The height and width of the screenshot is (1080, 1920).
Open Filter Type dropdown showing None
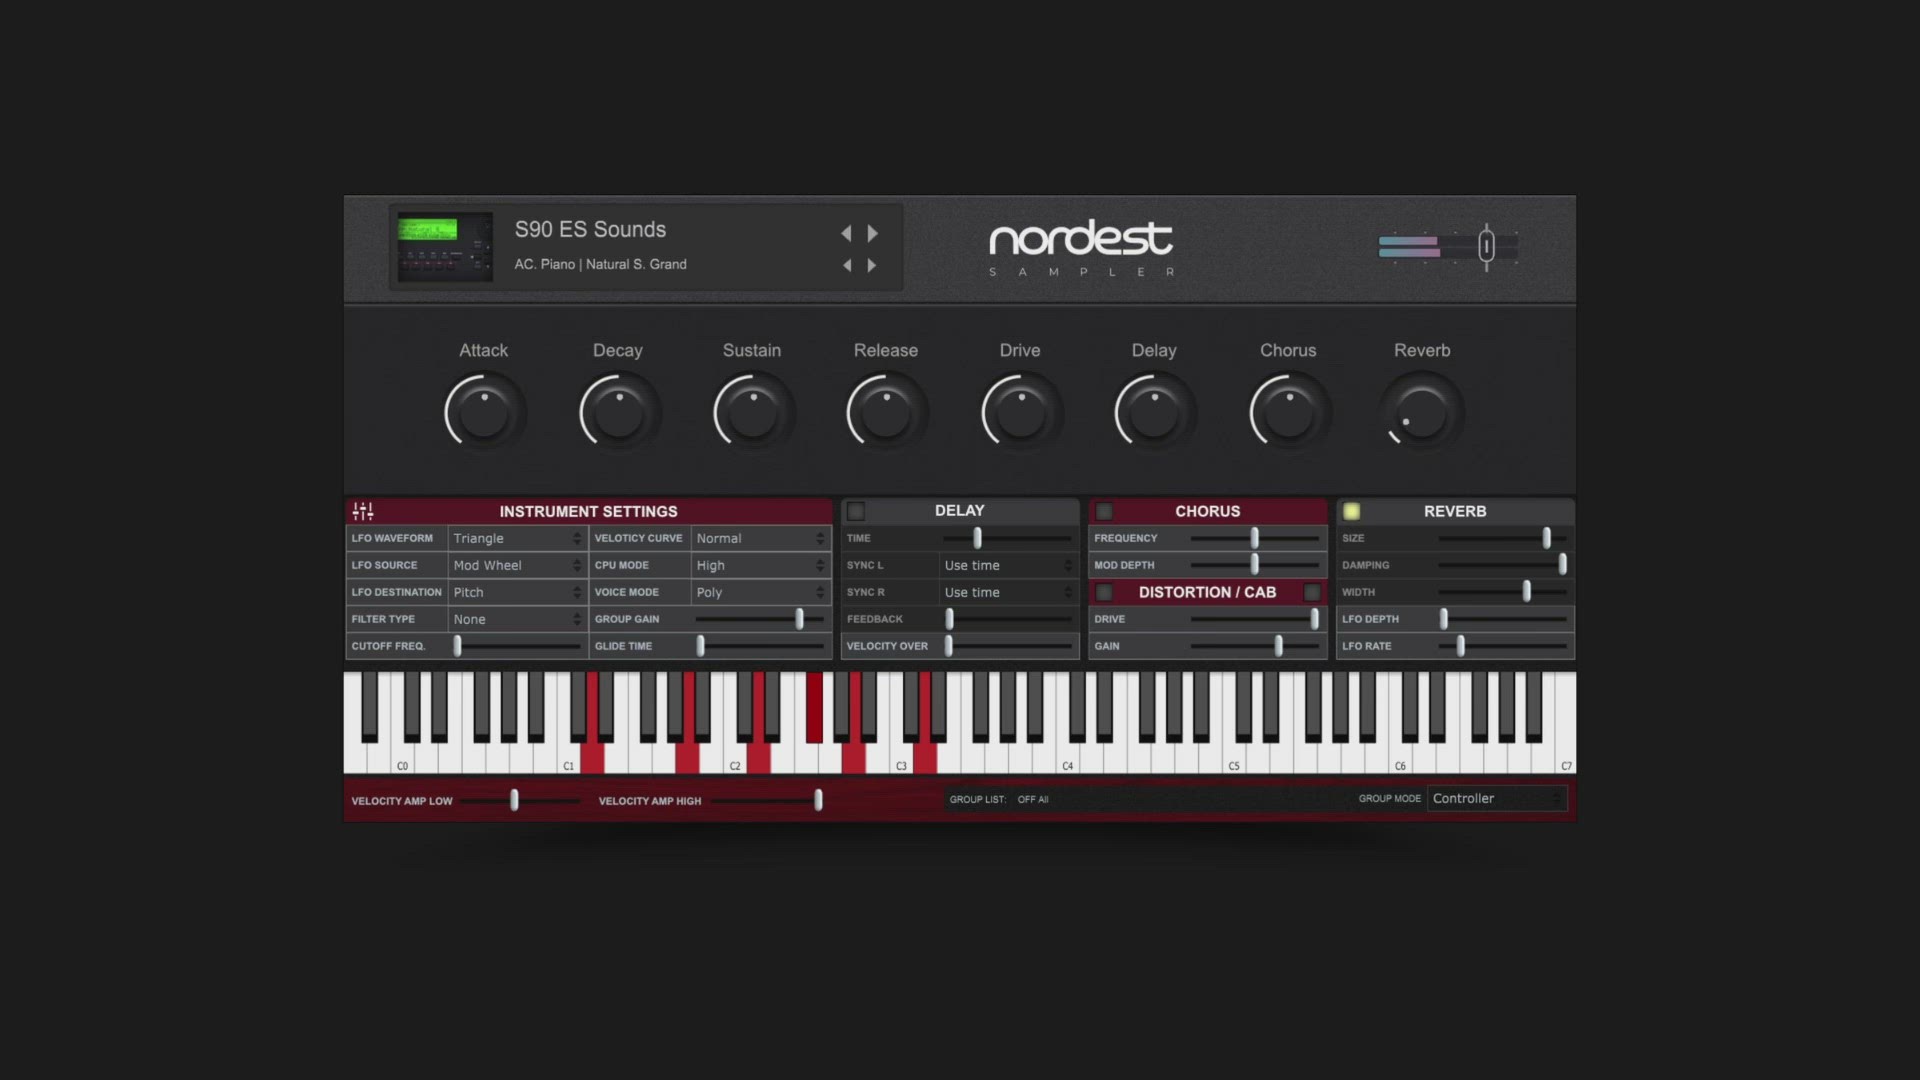click(516, 619)
